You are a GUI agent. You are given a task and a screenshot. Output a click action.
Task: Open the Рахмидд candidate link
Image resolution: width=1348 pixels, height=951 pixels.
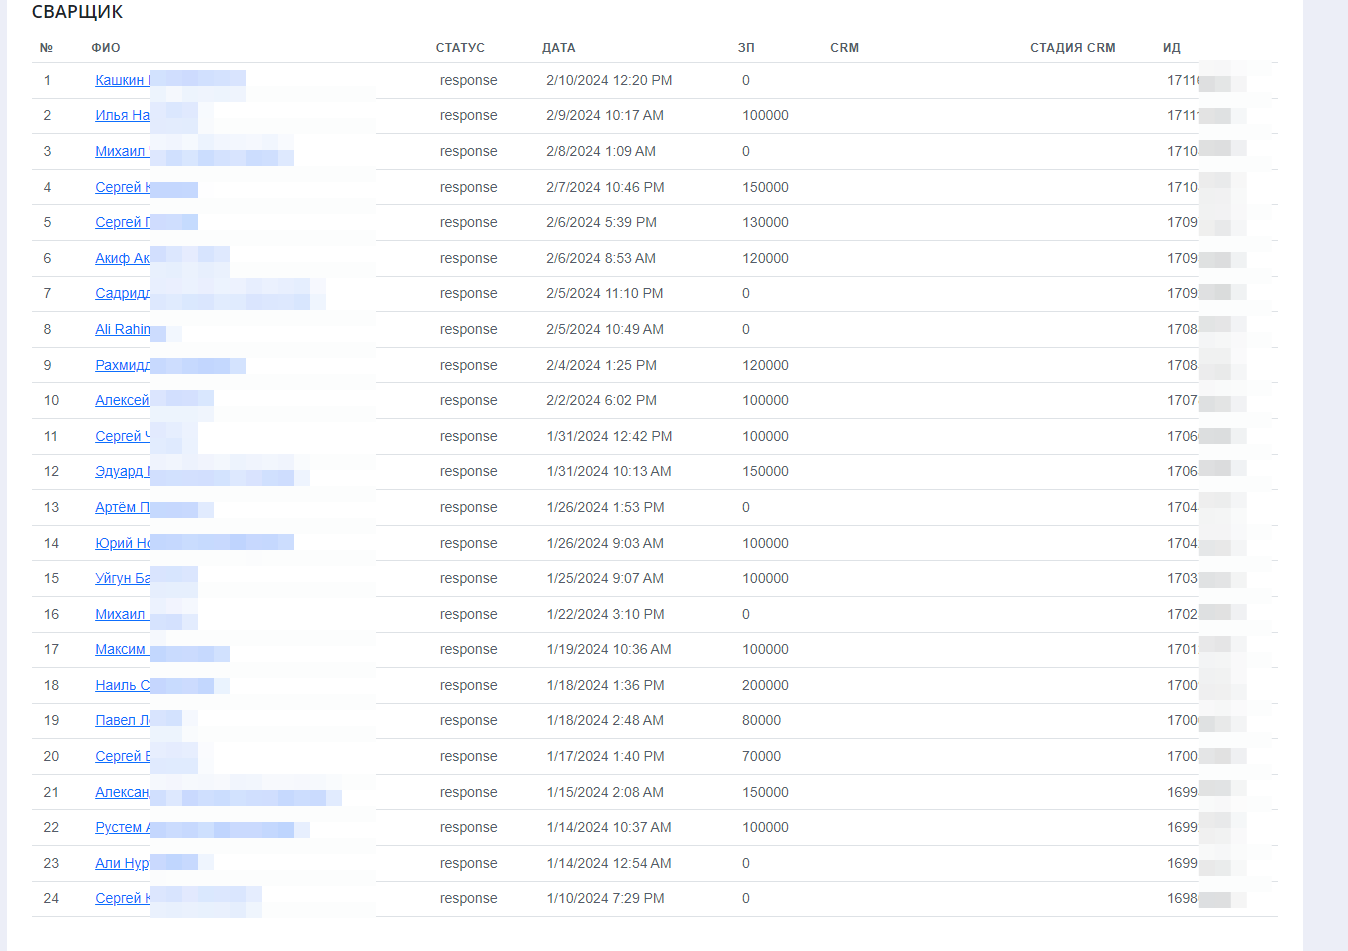(122, 365)
